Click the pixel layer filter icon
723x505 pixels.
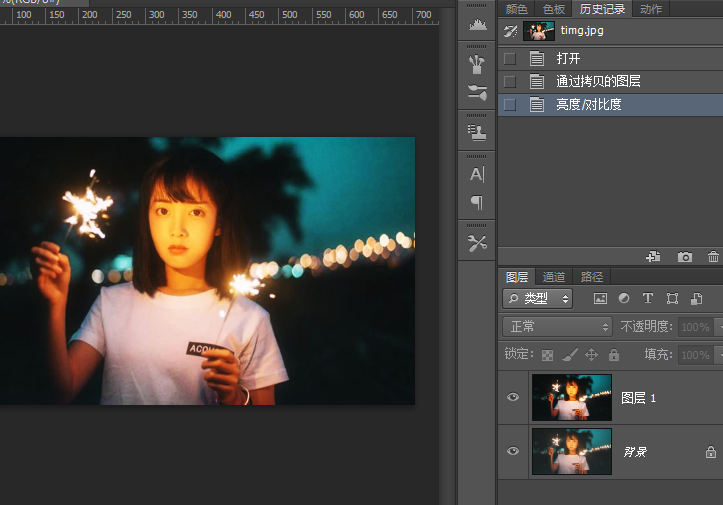coord(600,298)
